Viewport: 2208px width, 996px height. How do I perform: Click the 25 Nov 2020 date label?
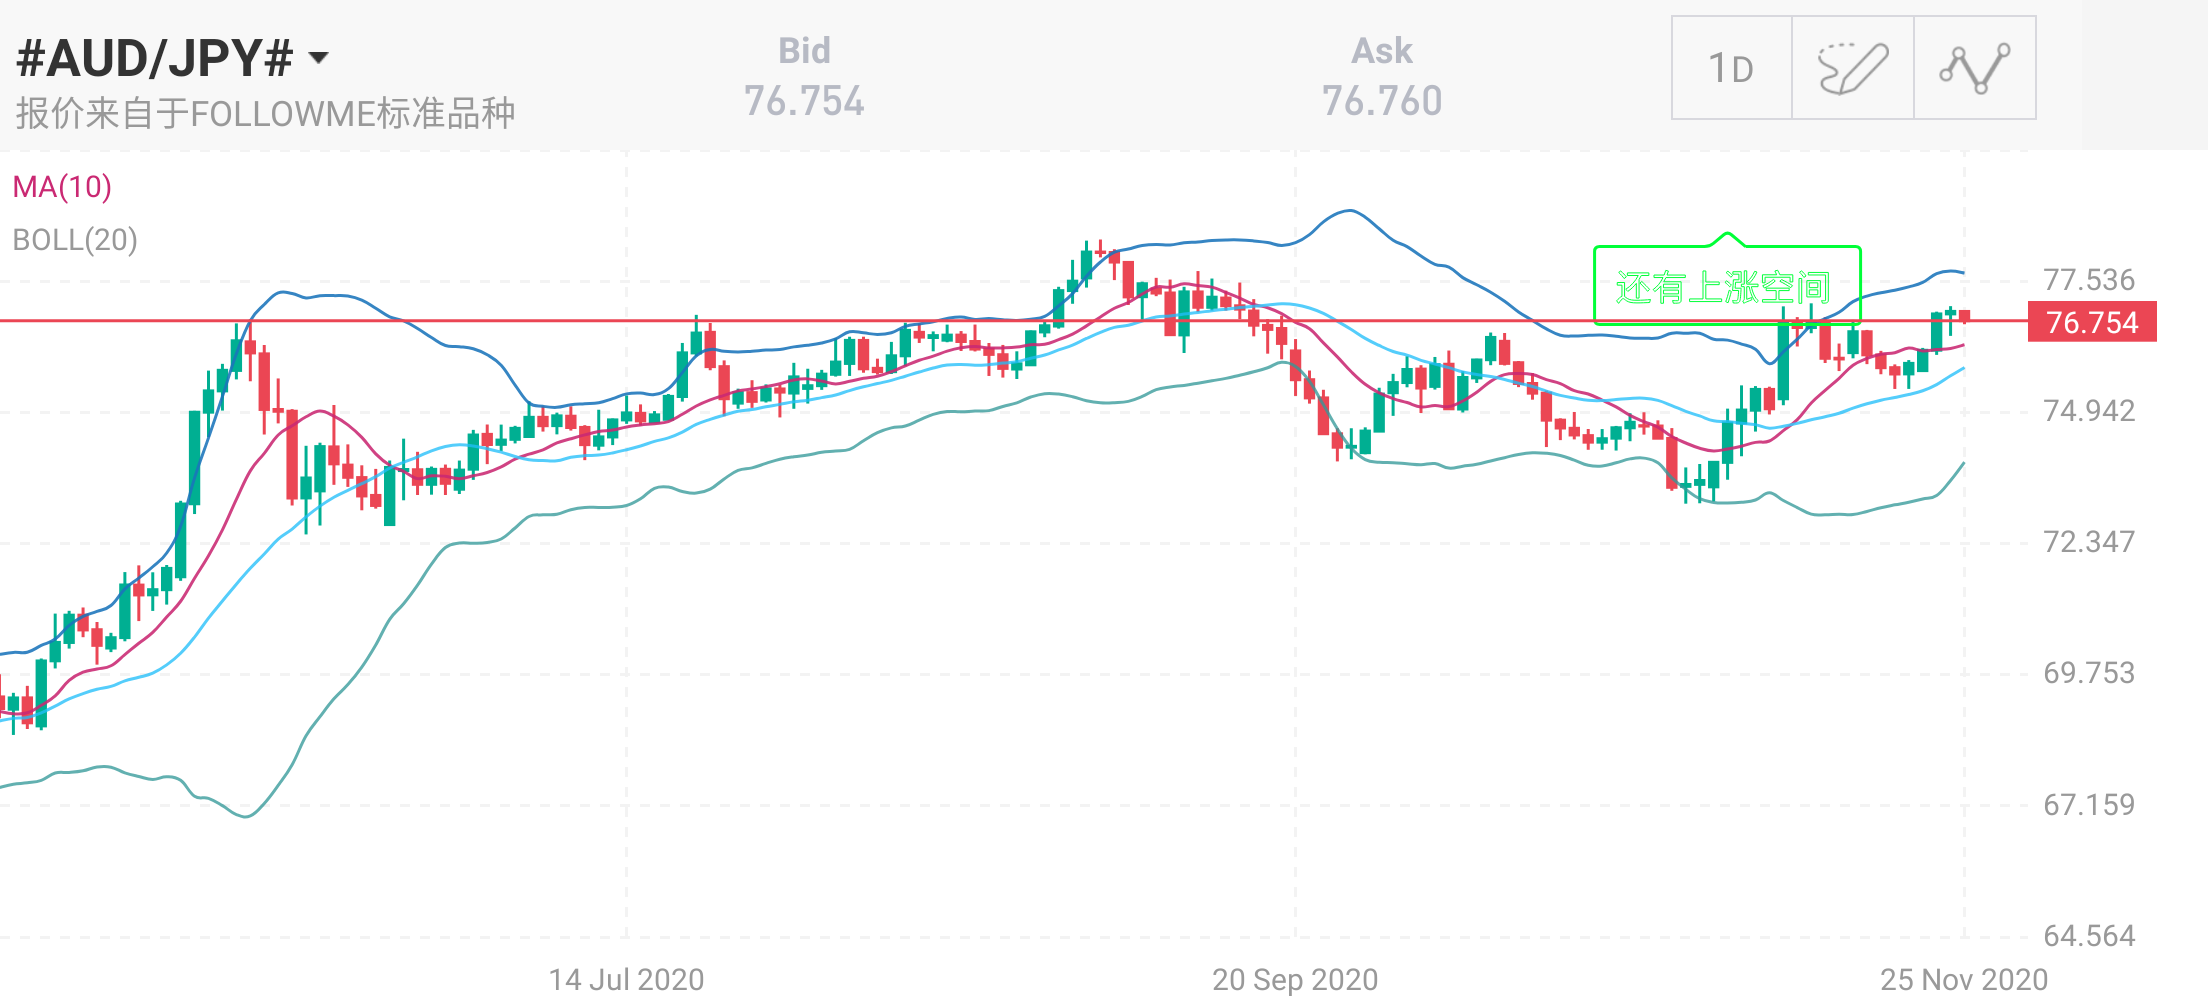click(1963, 979)
